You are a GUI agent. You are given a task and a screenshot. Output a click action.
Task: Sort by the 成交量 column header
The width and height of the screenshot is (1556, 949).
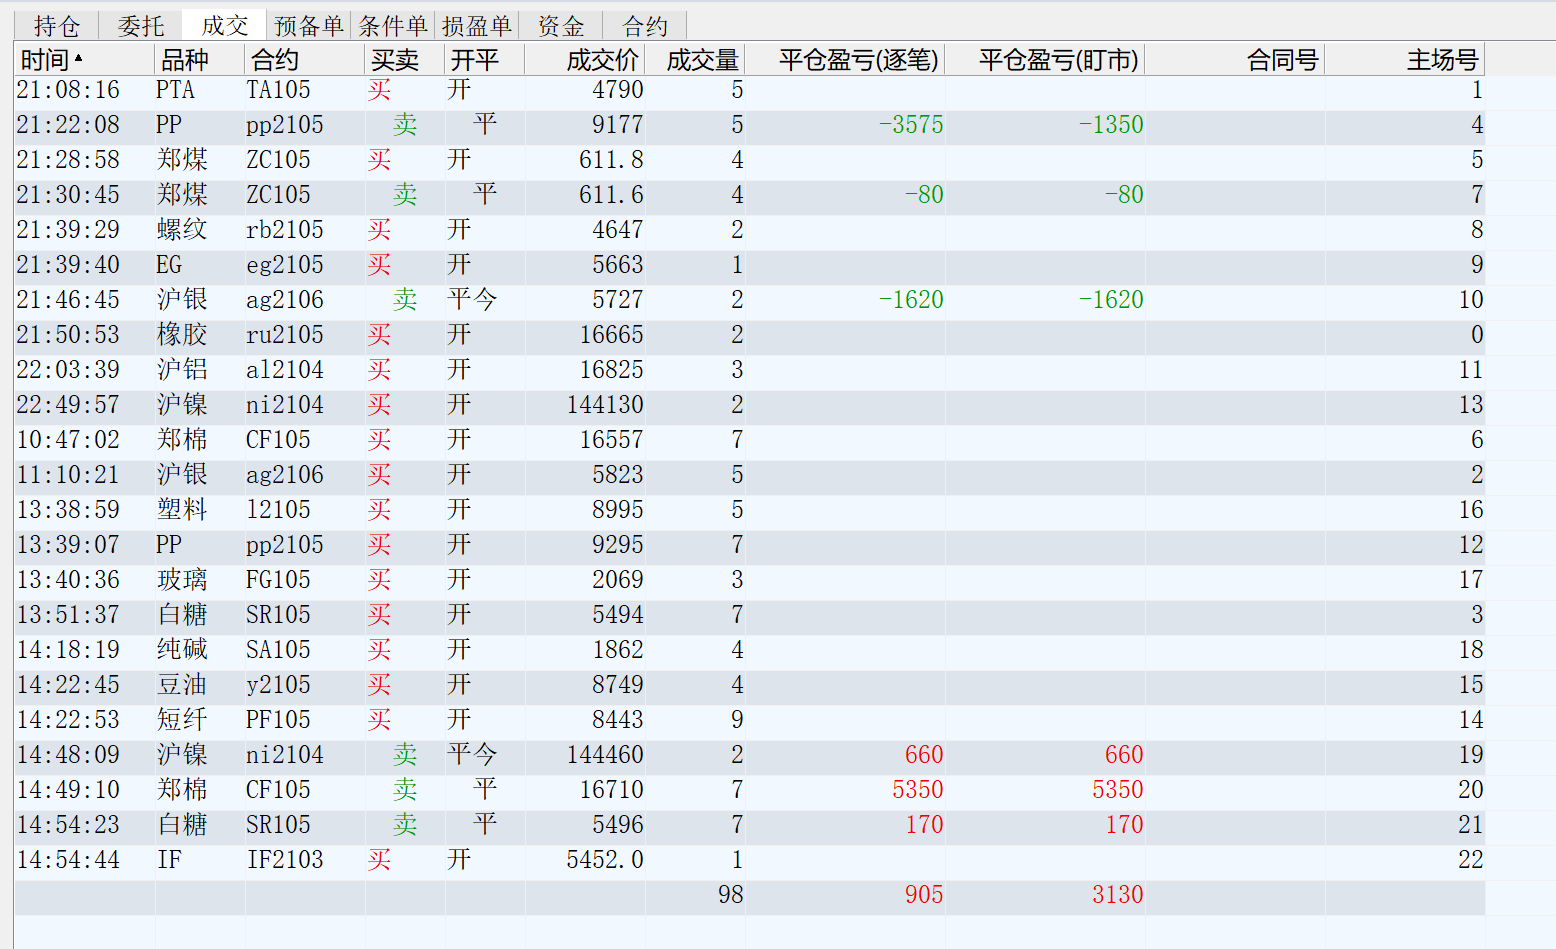pos(695,60)
